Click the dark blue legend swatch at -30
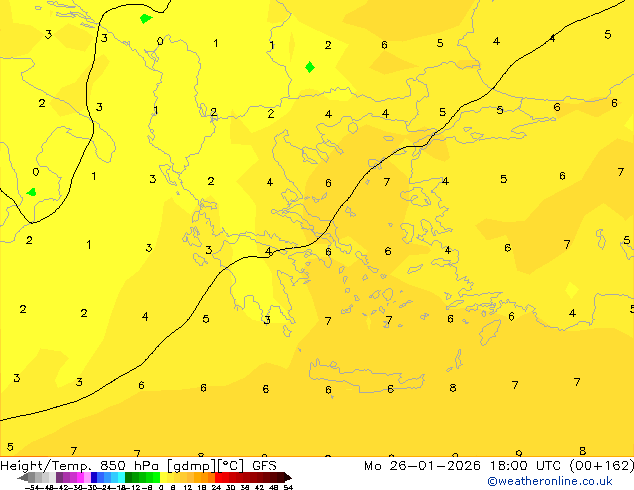Image resolution: width=634 pixels, height=490 pixels. click(94, 477)
